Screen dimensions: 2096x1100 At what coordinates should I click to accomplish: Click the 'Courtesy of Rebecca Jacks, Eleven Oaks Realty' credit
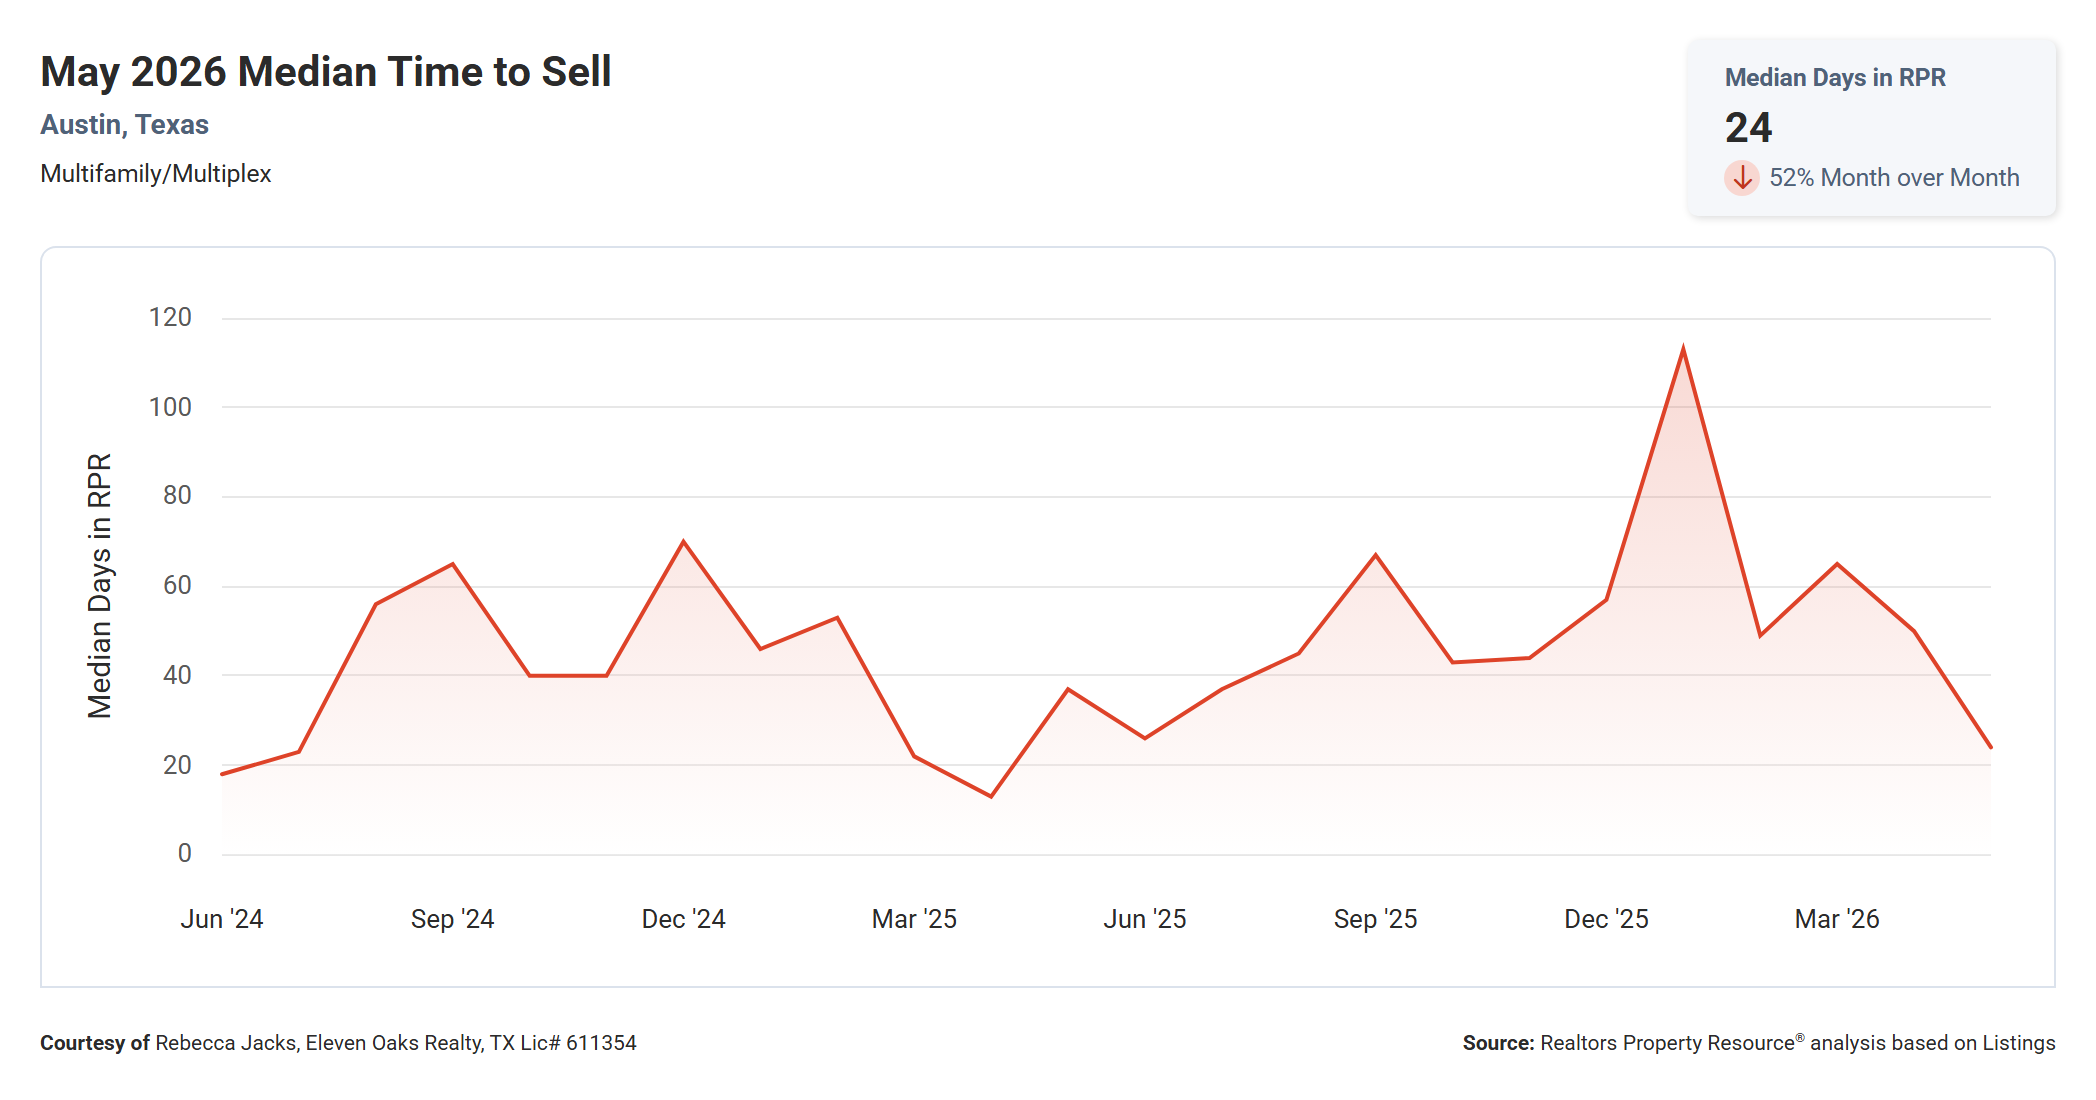338,1043
